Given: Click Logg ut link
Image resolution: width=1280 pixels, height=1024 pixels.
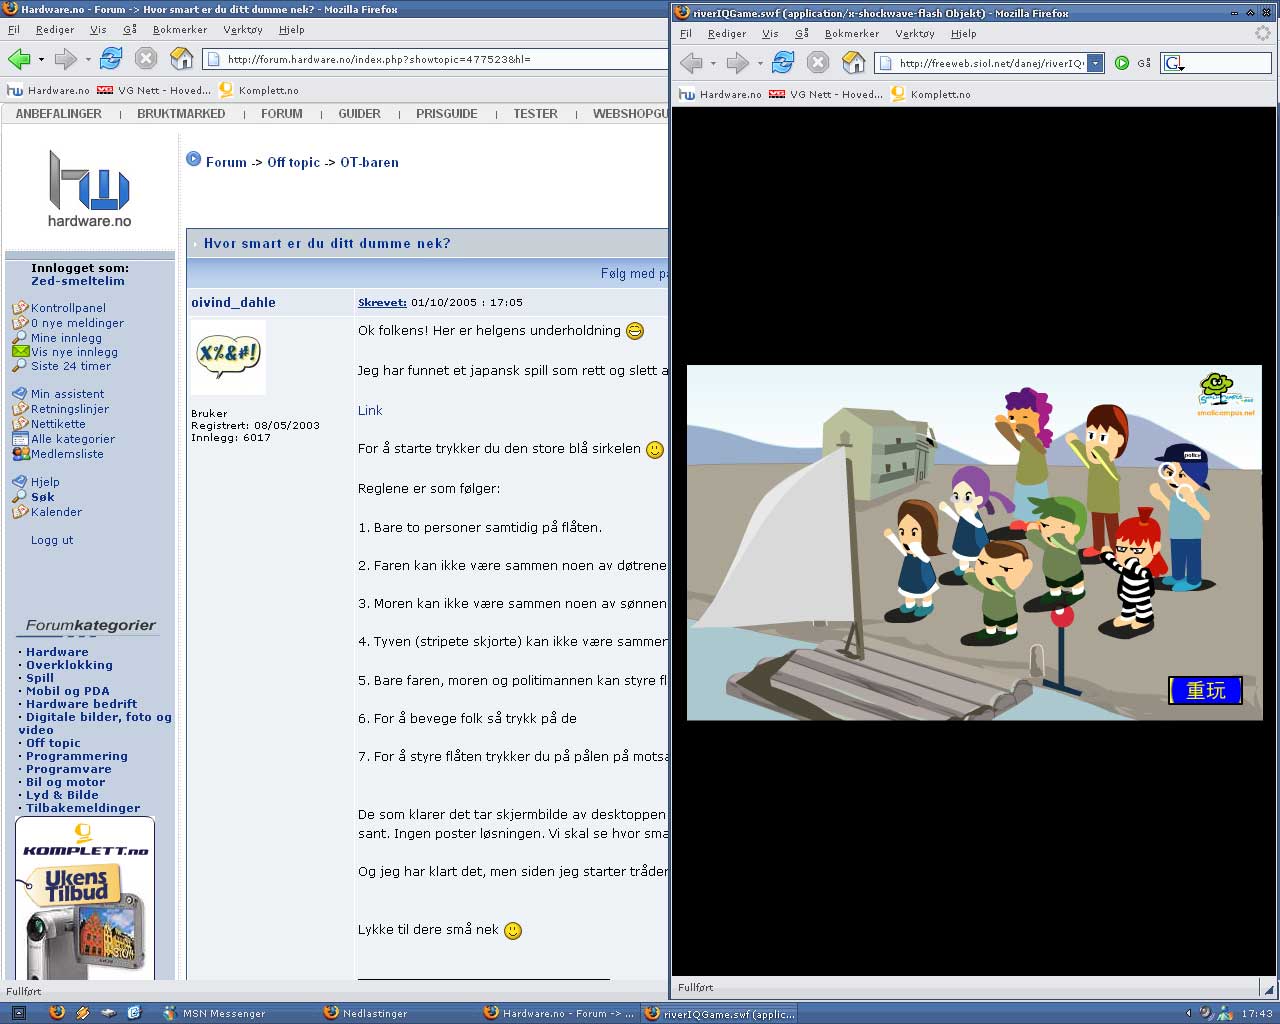Looking at the screenshot, I should pos(52,540).
